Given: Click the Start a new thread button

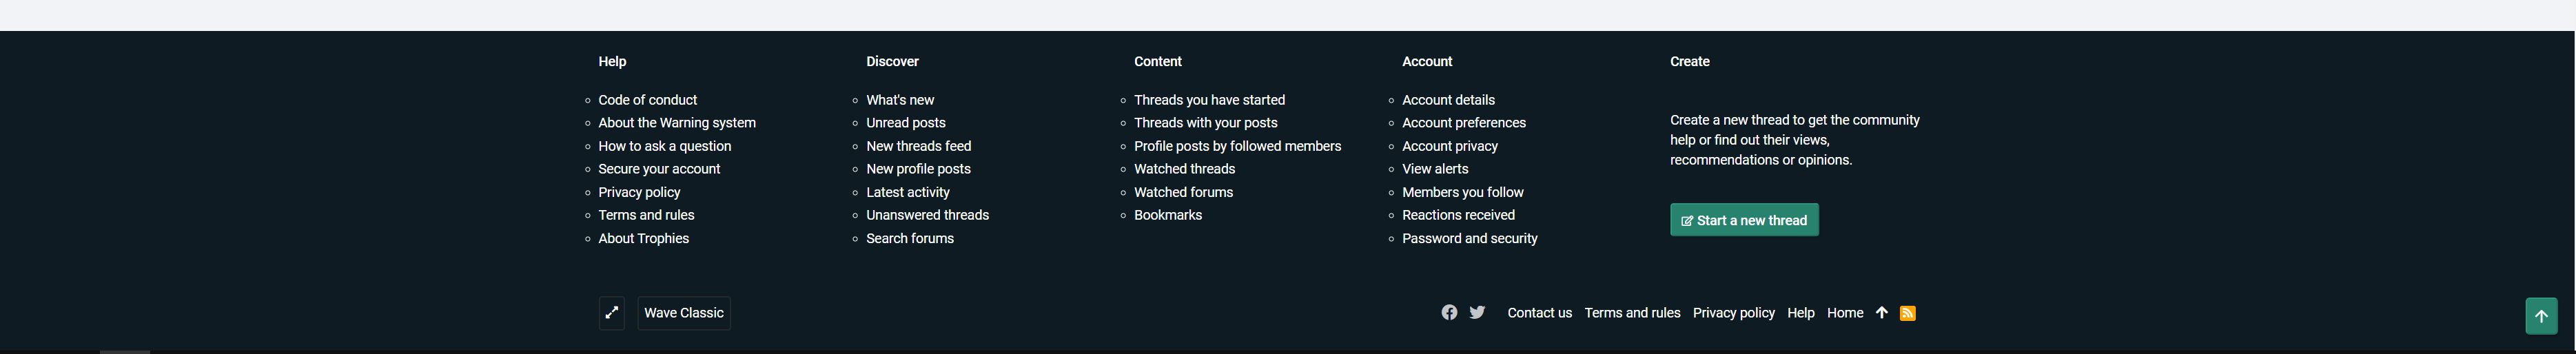Looking at the screenshot, I should tap(1744, 220).
